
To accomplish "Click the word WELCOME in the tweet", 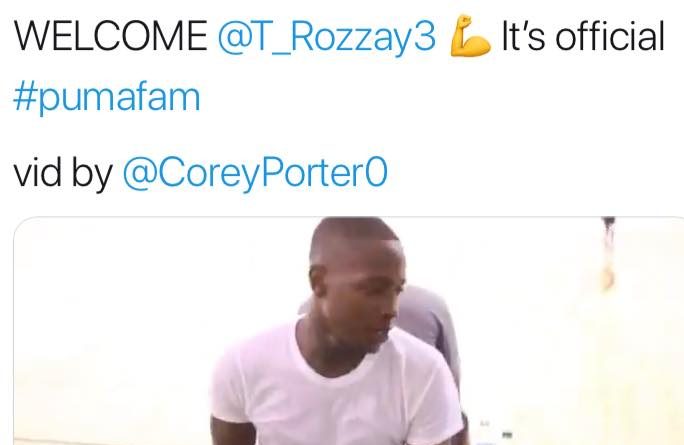I will click(x=111, y=36).
